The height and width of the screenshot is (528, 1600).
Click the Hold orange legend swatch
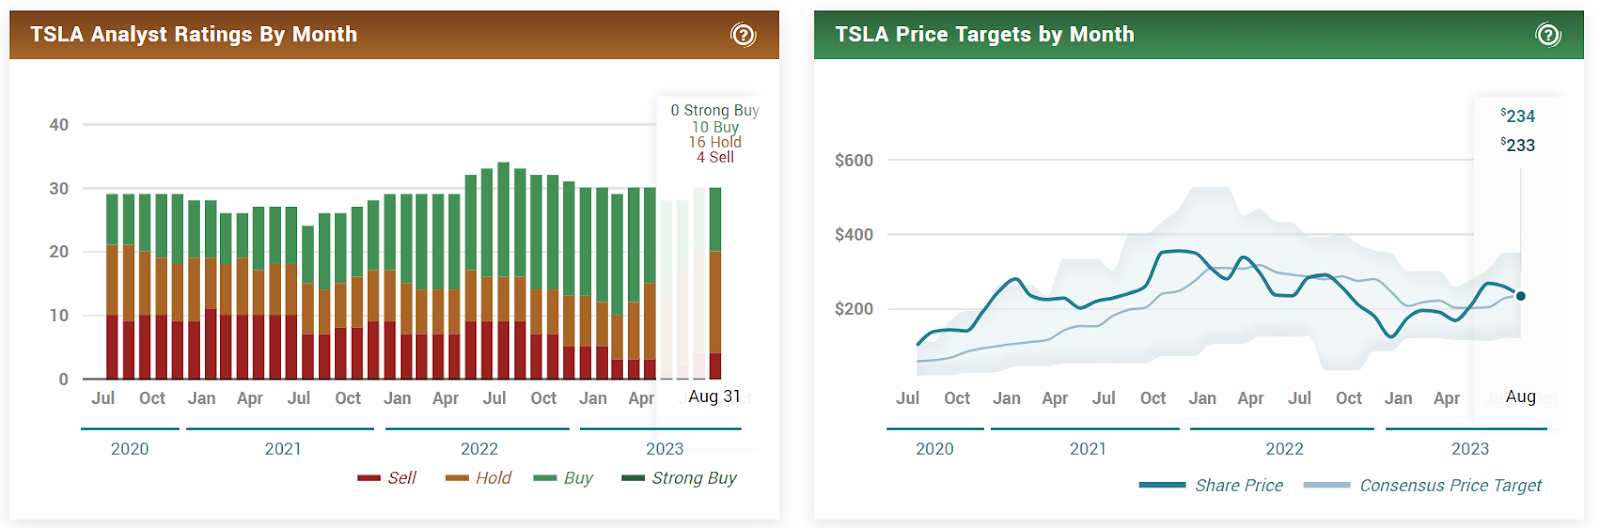[457, 478]
